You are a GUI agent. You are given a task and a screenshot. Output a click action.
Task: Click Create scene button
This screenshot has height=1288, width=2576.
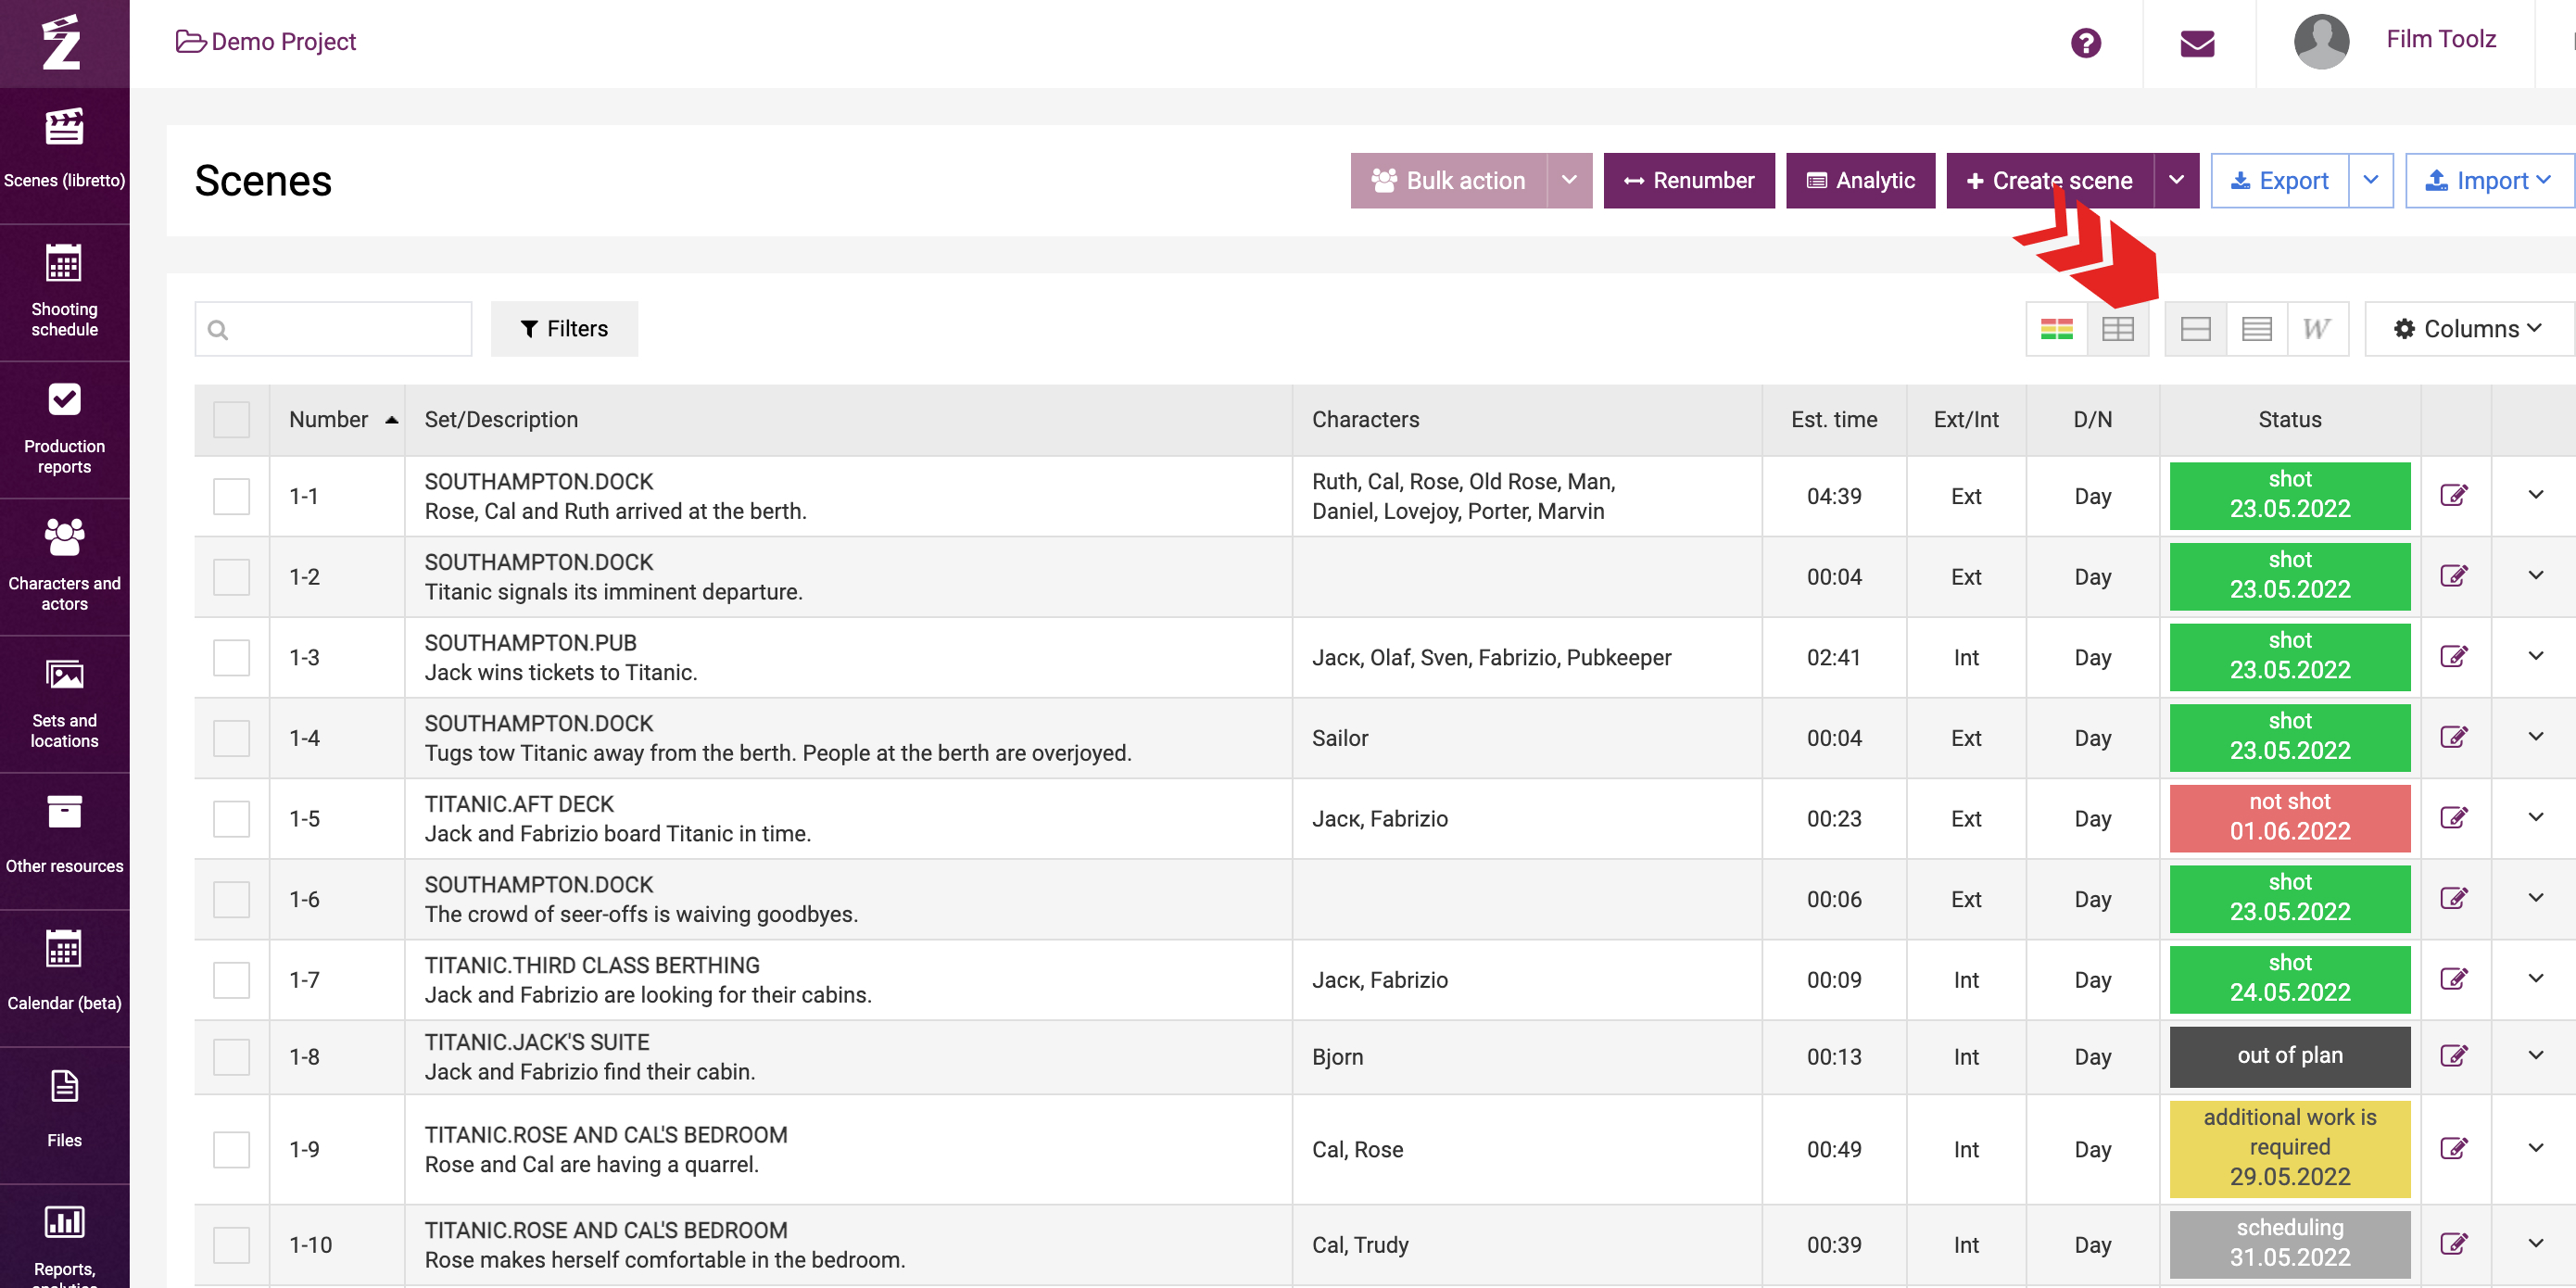click(2049, 181)
